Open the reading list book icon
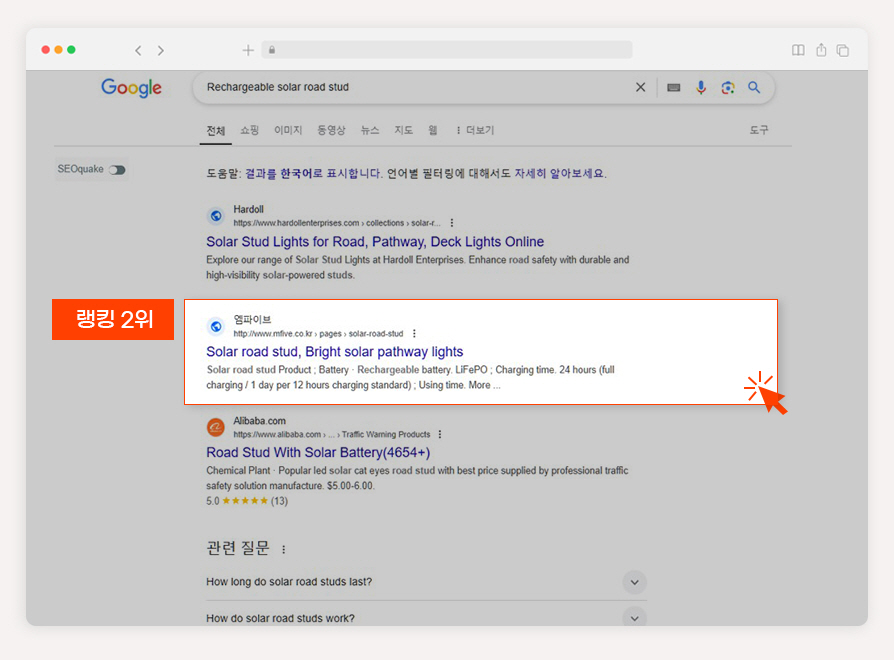The height and width of the screenshot is (660, 894). tap(798, 50)
